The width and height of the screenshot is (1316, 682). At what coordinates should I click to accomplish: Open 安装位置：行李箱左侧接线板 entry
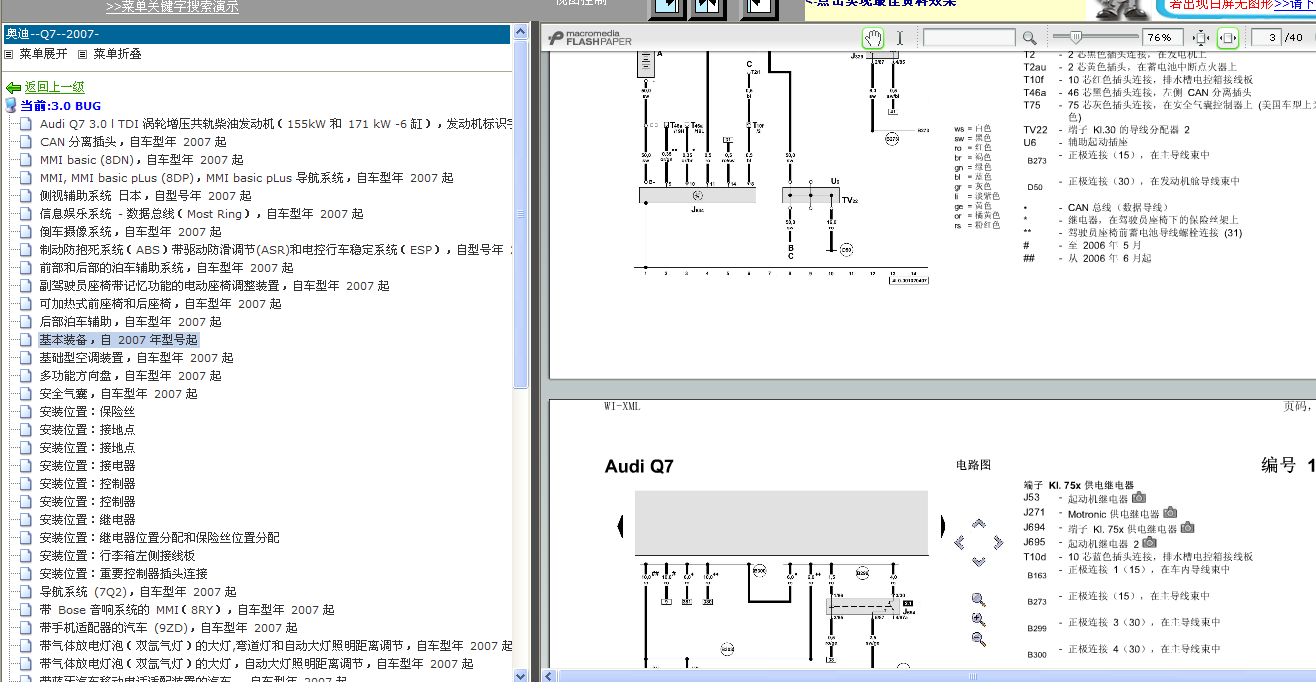[117, 556]
